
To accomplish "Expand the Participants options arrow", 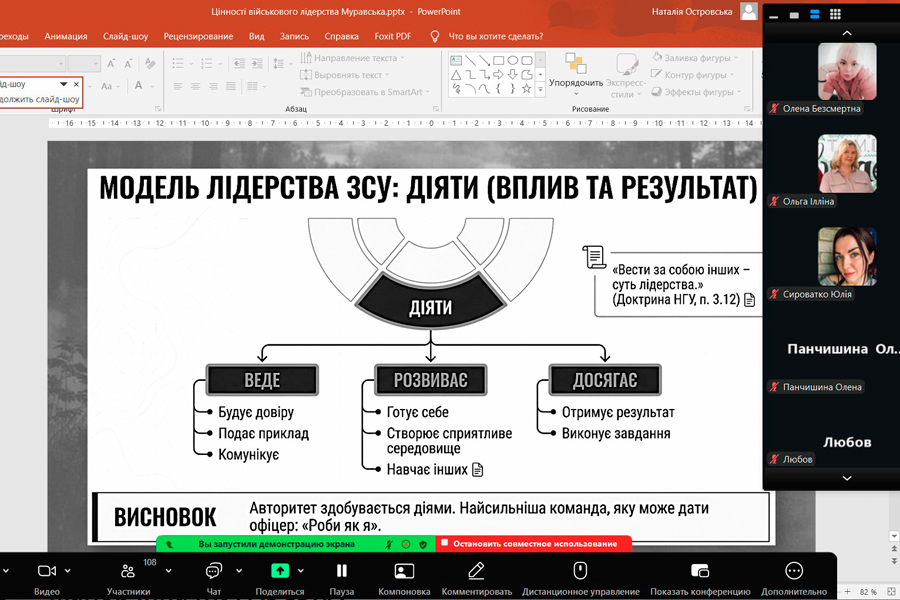I will [168, 571].
